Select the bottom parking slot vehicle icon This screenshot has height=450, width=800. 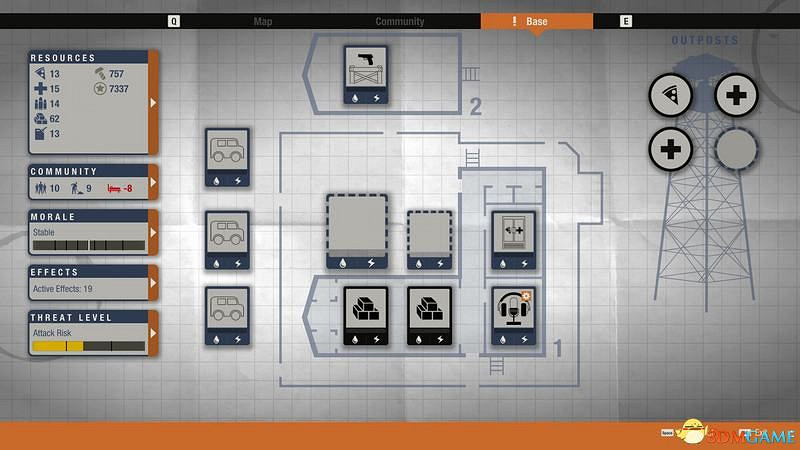coord(227,316)
